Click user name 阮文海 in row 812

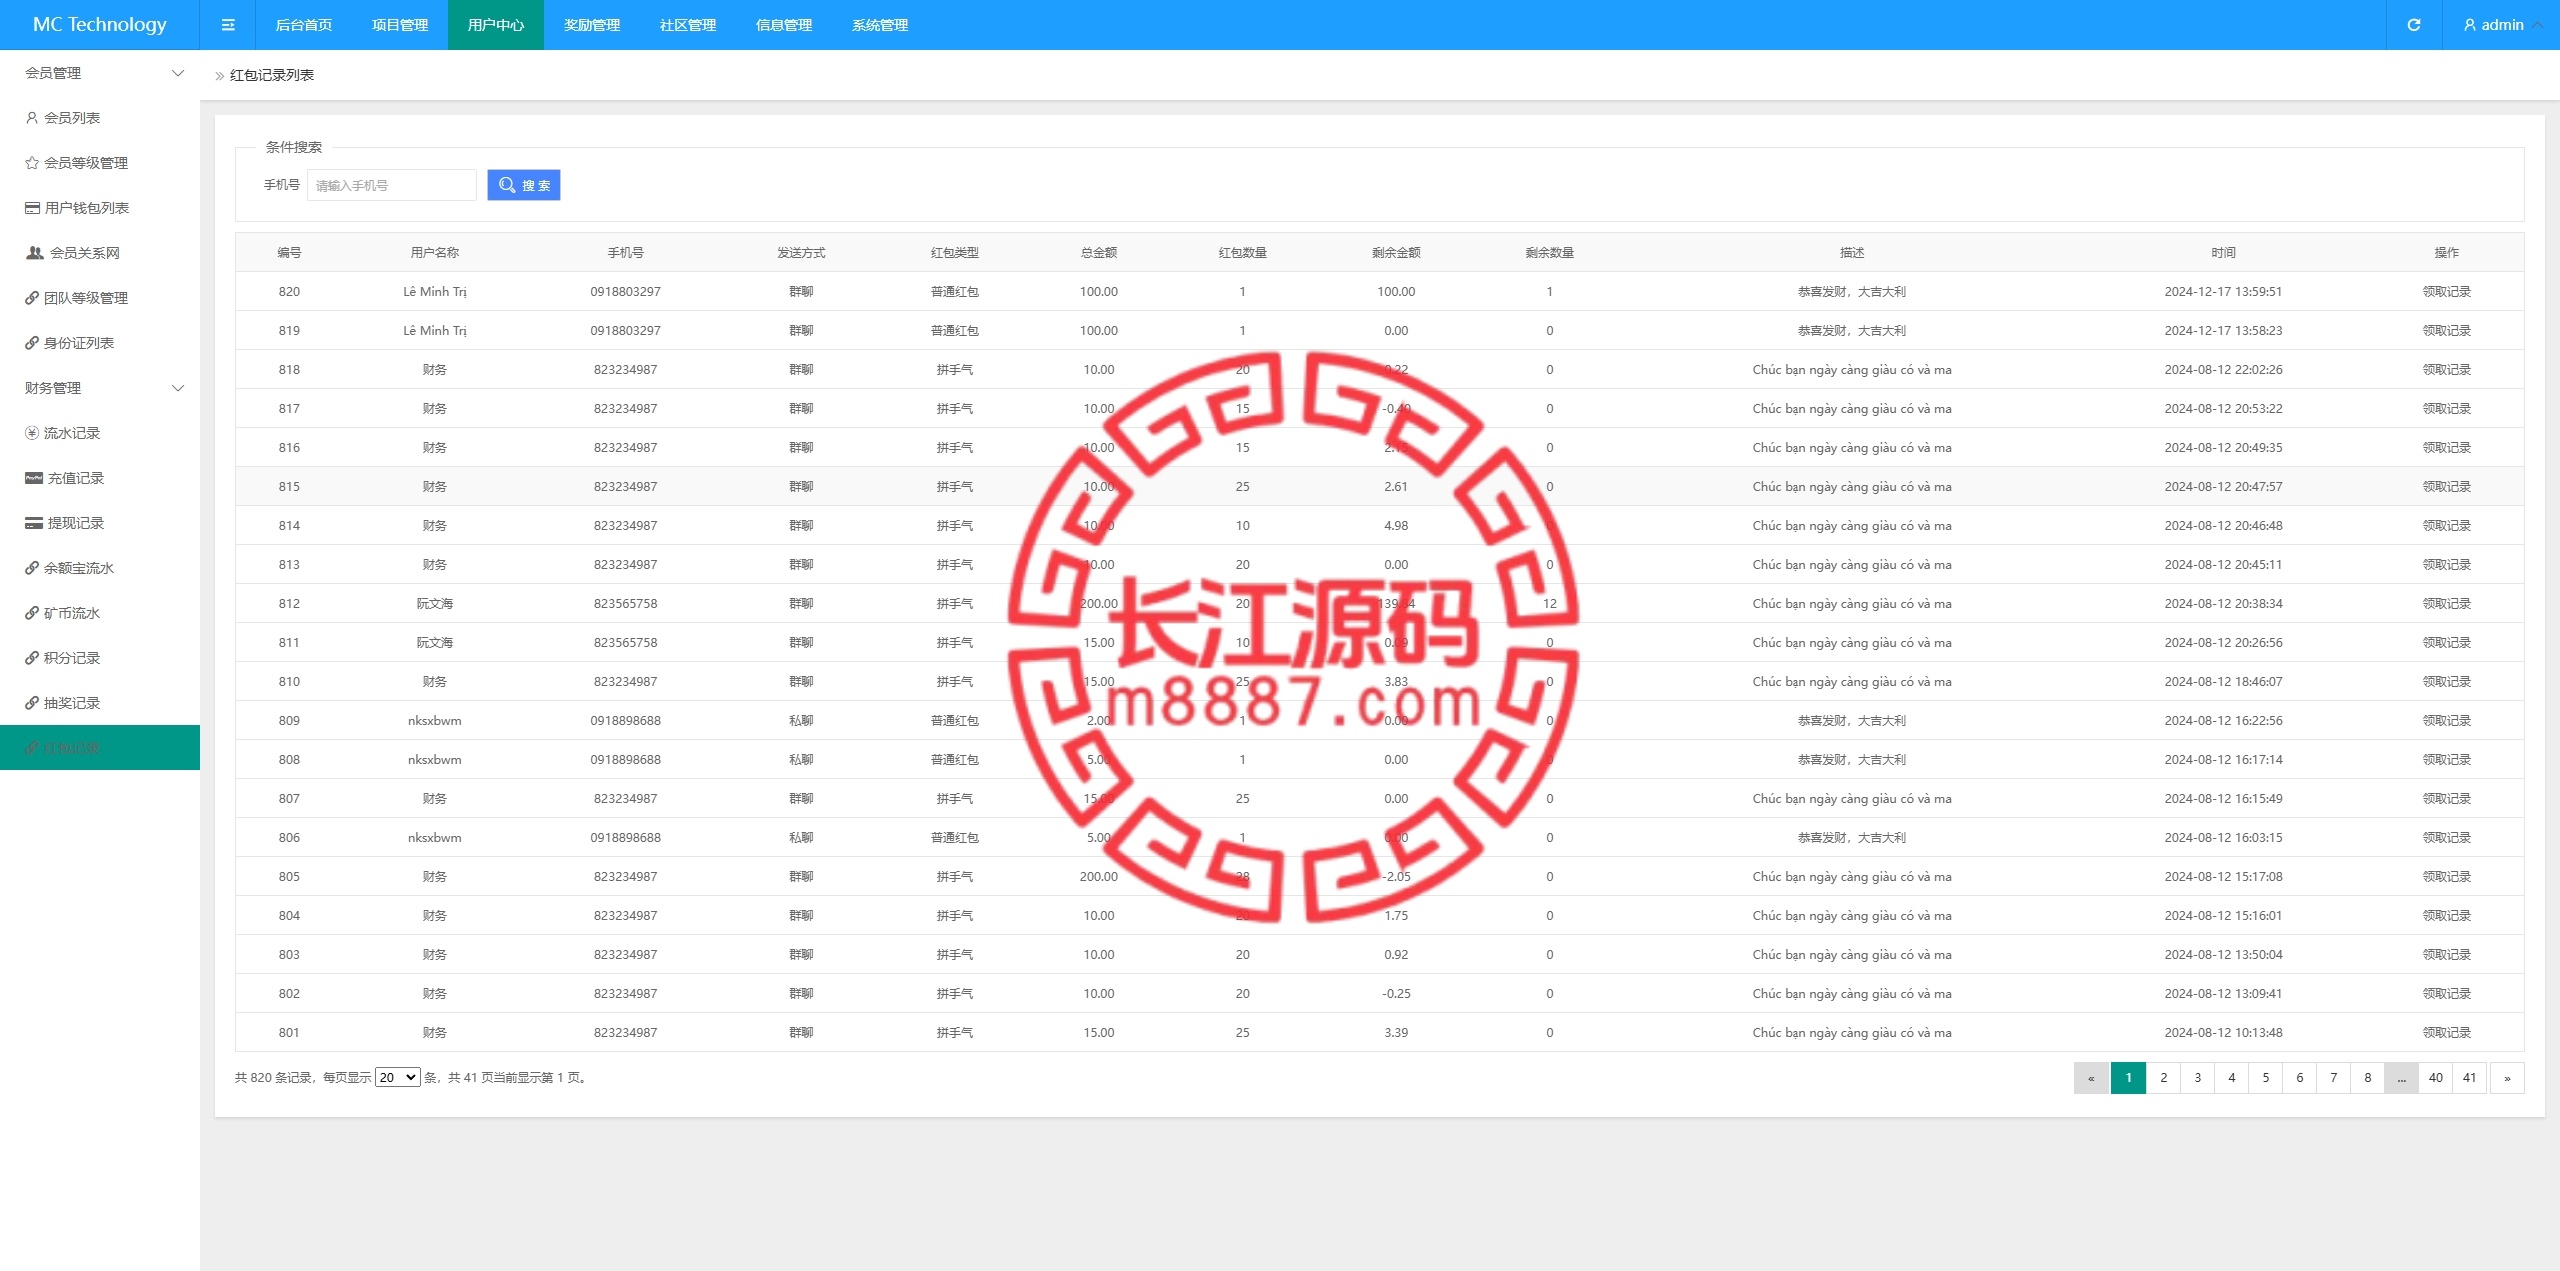click(x=434, y=604)
